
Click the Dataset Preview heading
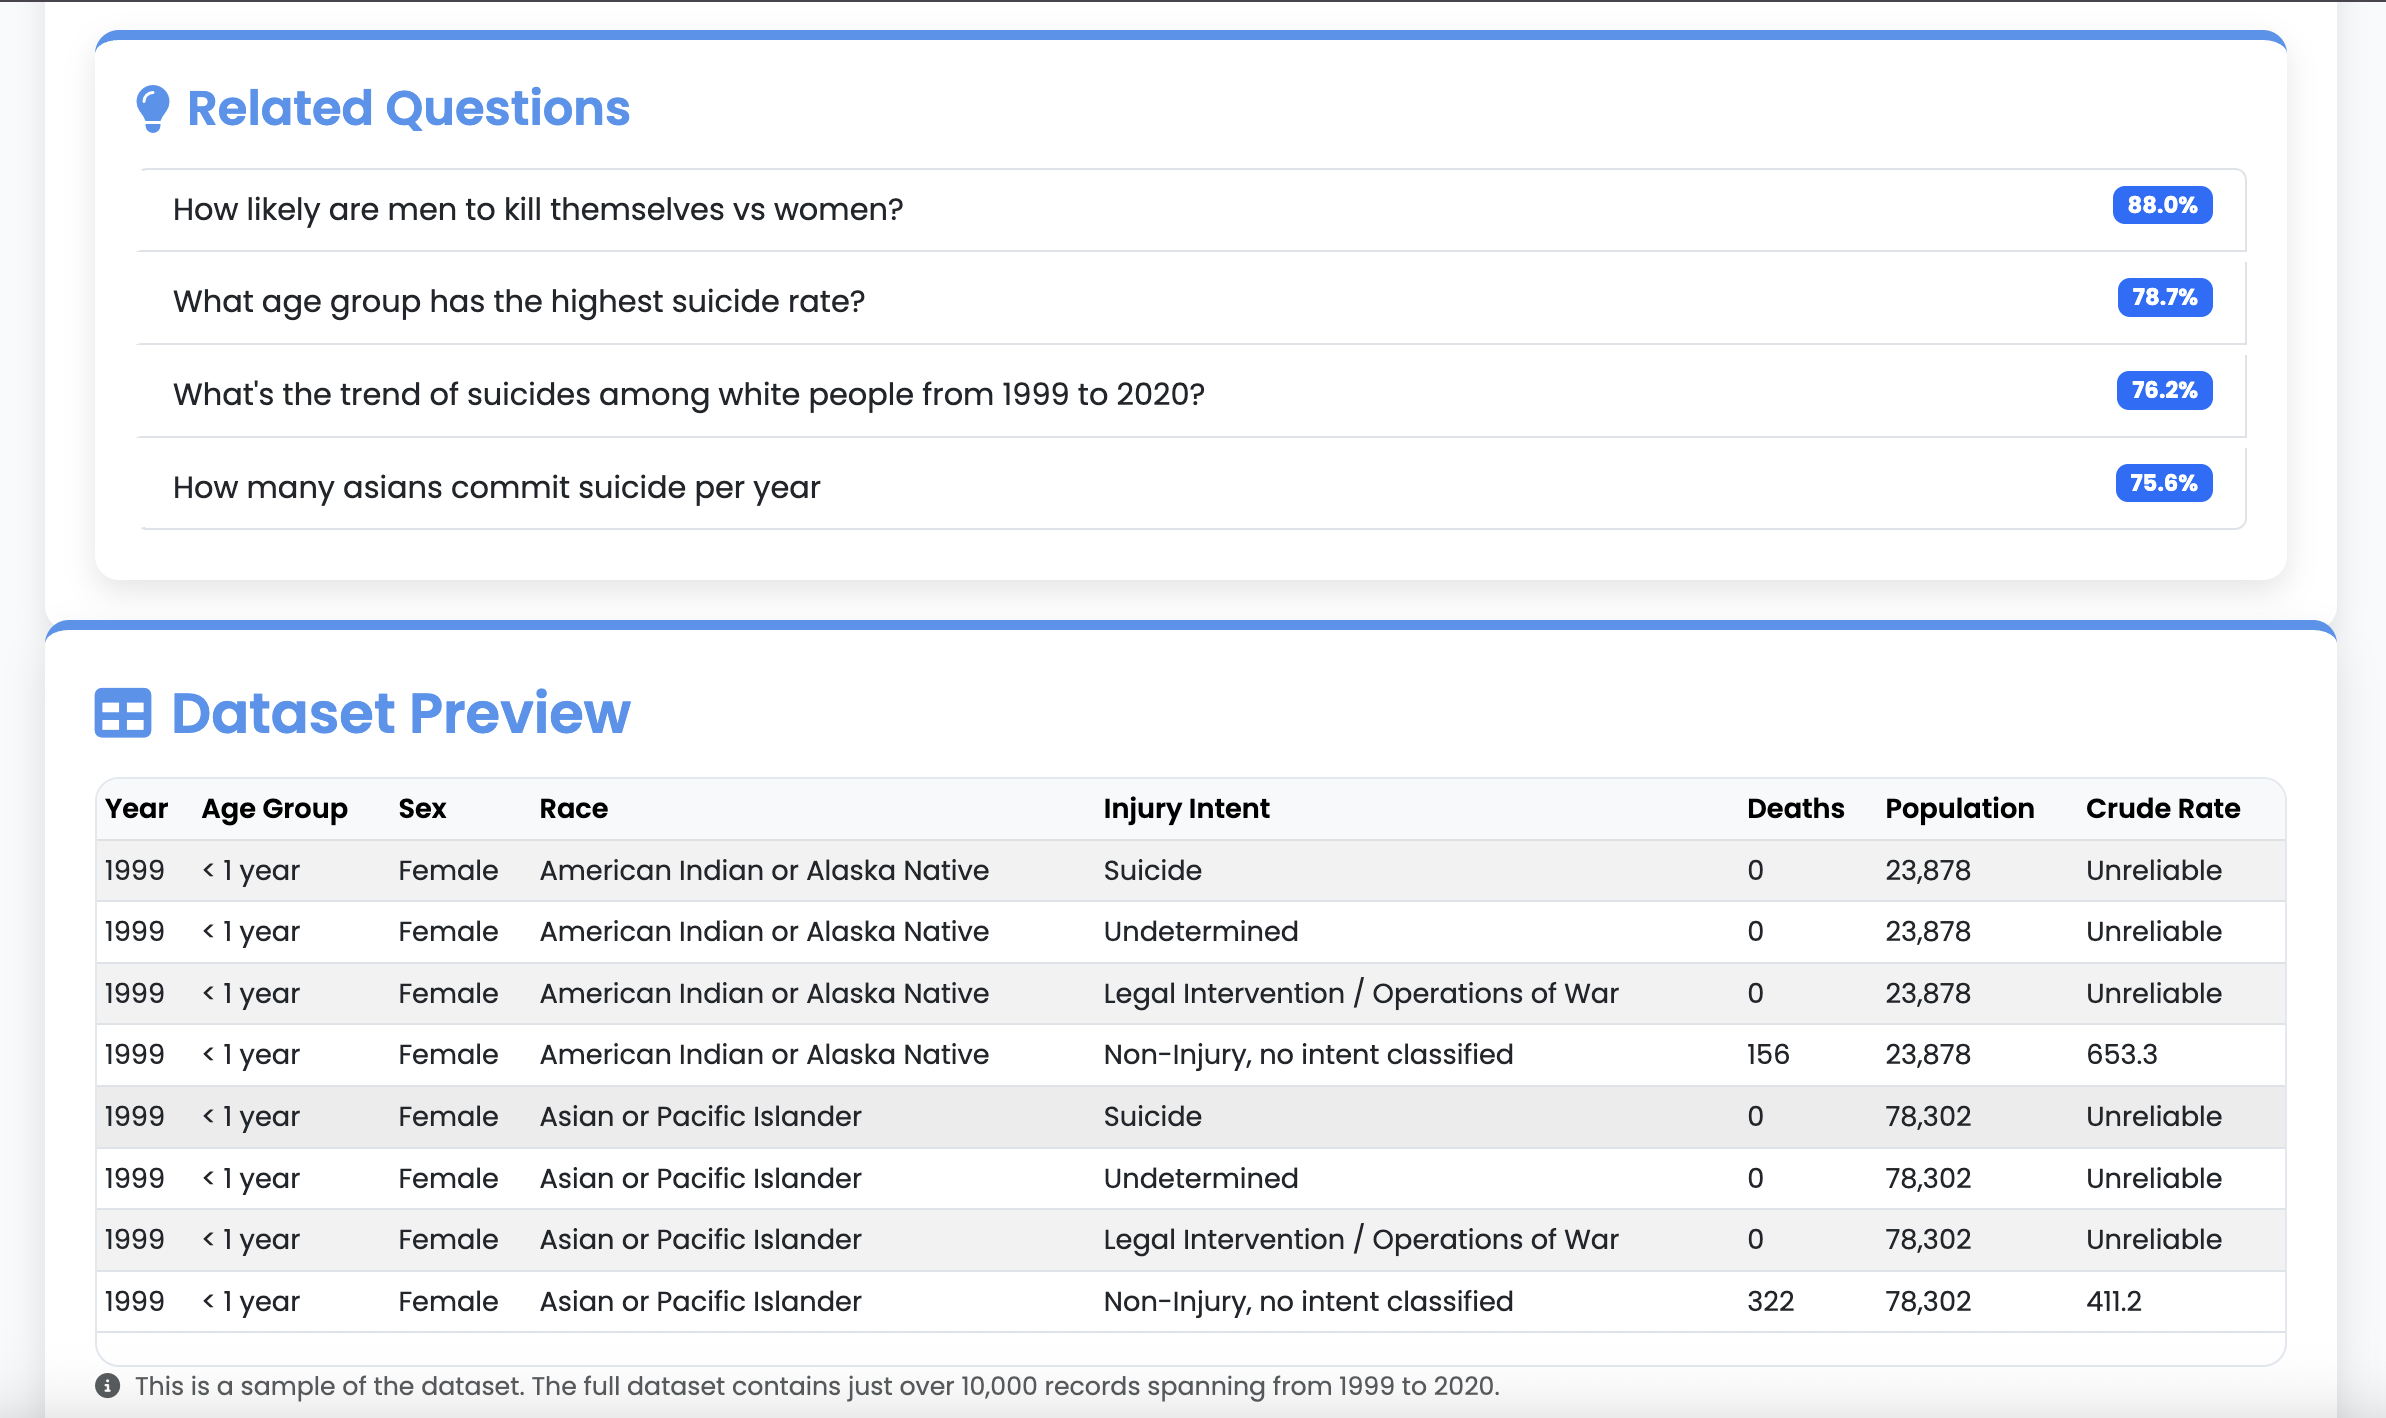pyautogui.click(x=401, y=713)
